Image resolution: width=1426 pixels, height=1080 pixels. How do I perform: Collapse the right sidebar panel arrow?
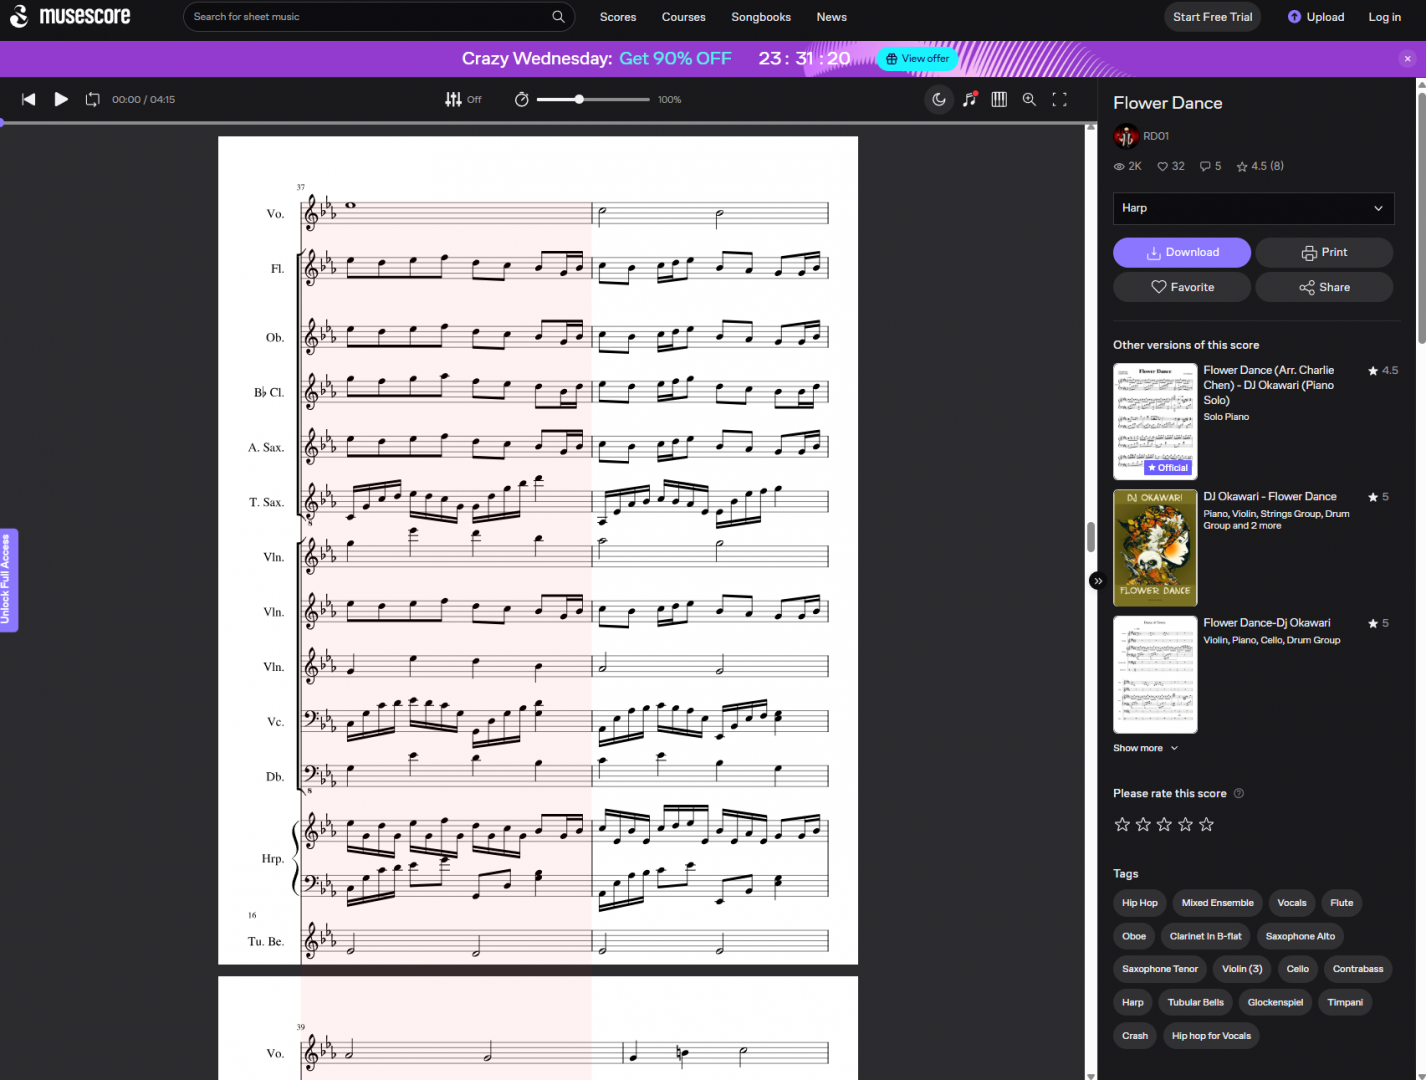pyautogui.click(x=1097, y=581)
